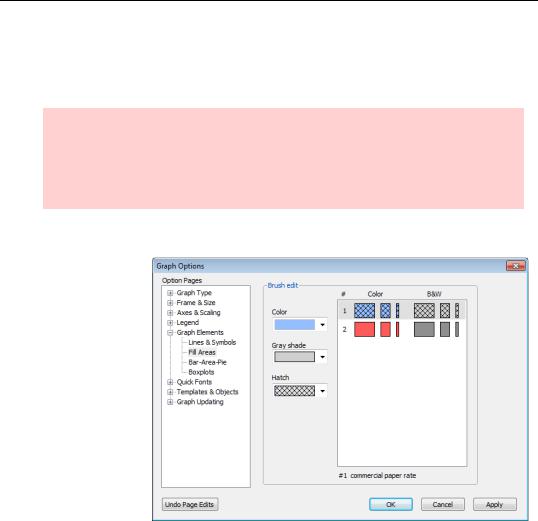The width and height of the screenshot is (538, 521).
Task: Click row 1 medium B&W hatched swatch
Action: tap(445, 311)
